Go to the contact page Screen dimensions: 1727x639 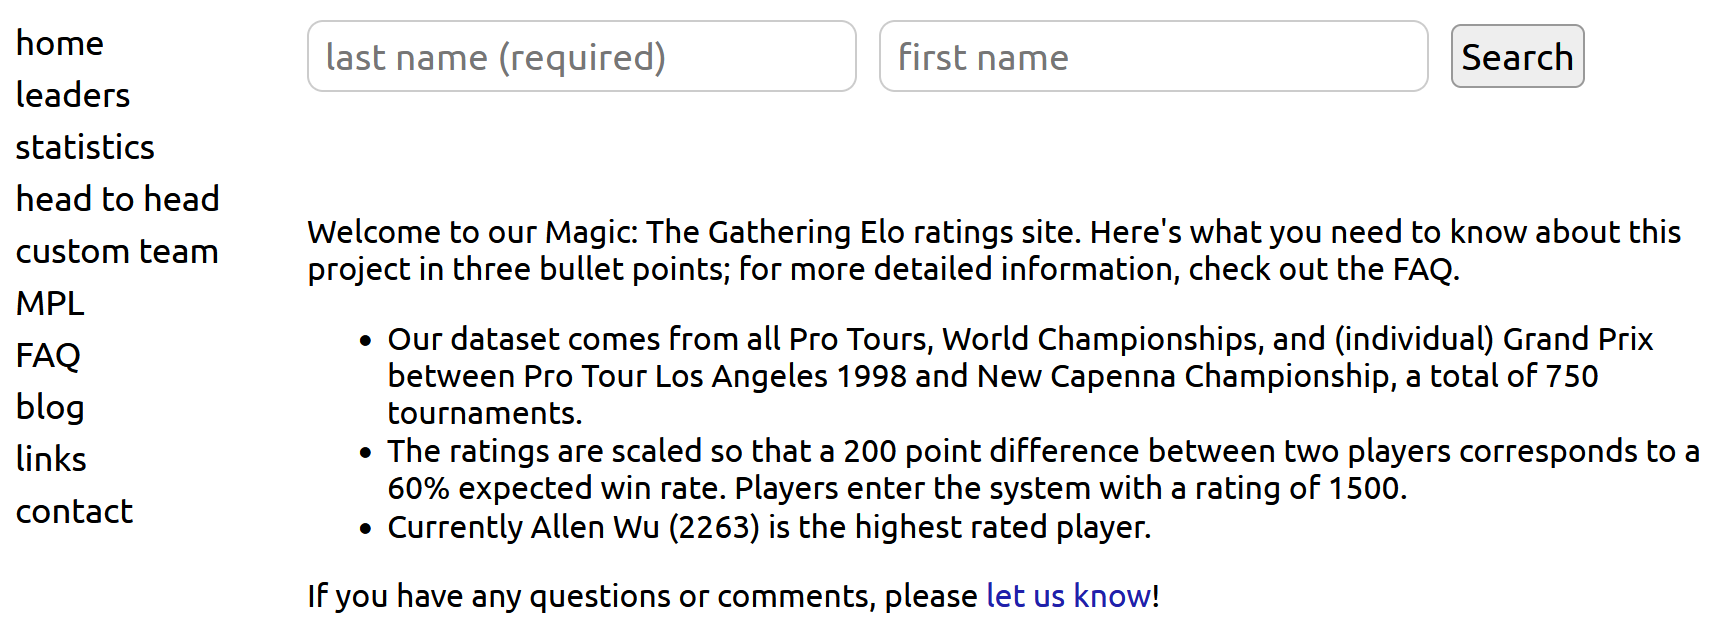(74, 512)
